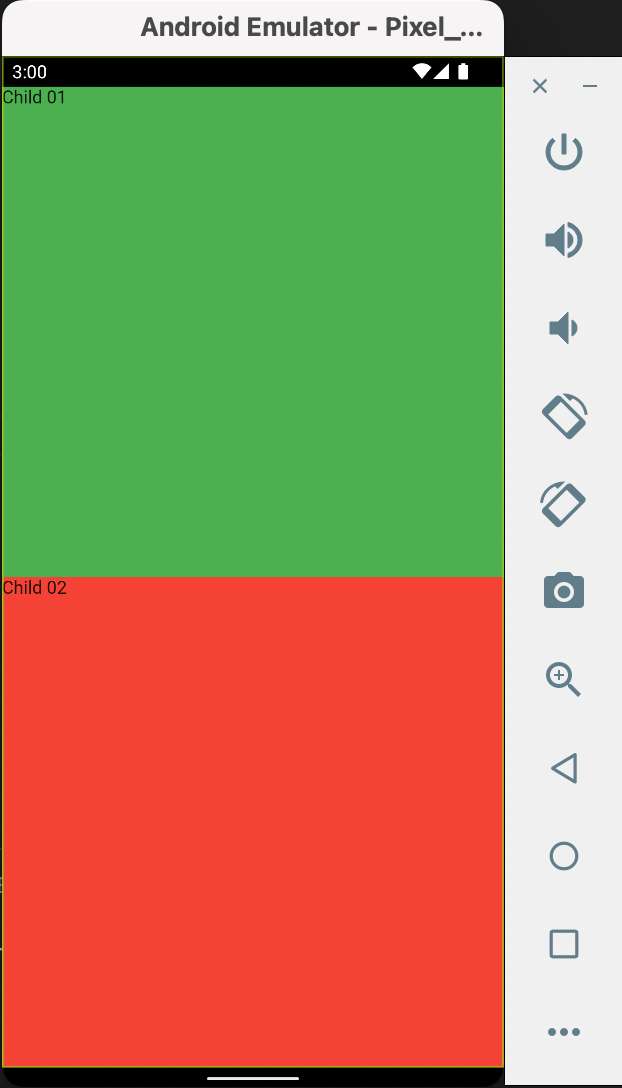The height and width of the screenshot is (1088, 622).
Task: Tap the battery icon in status bar
Action: coord(463,71)
